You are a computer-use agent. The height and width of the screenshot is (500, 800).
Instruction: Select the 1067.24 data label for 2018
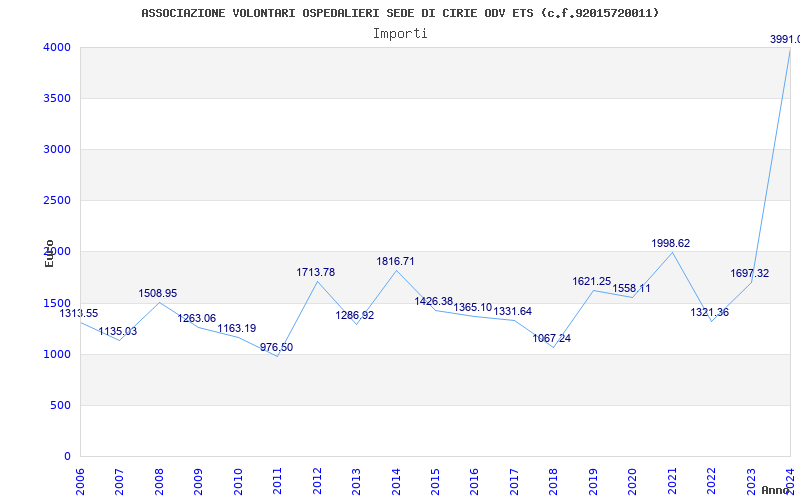552,338
